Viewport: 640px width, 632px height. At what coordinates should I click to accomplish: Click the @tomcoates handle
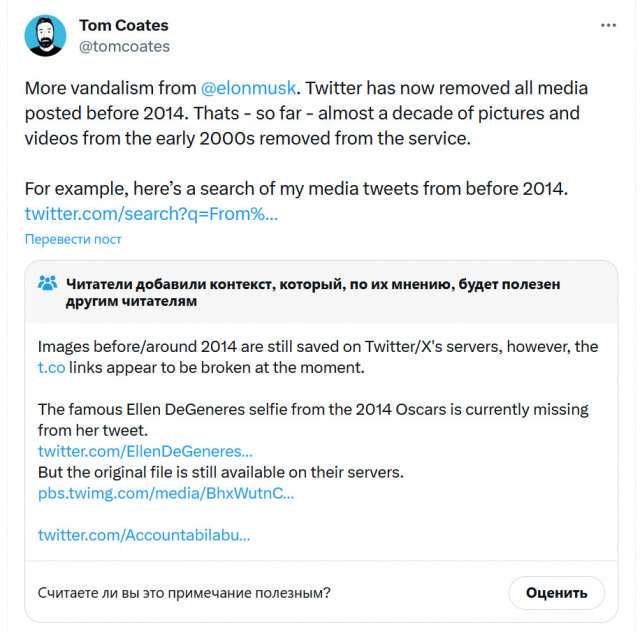click(x=124, y=46)
